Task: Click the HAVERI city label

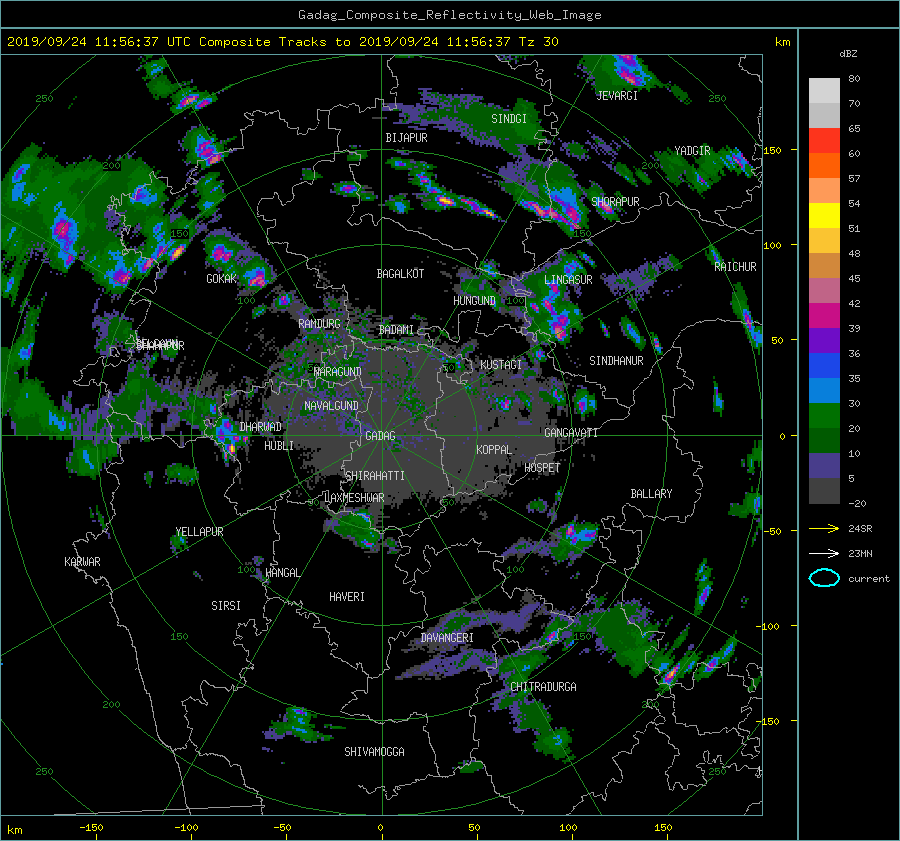Action: tap(347, 597)
